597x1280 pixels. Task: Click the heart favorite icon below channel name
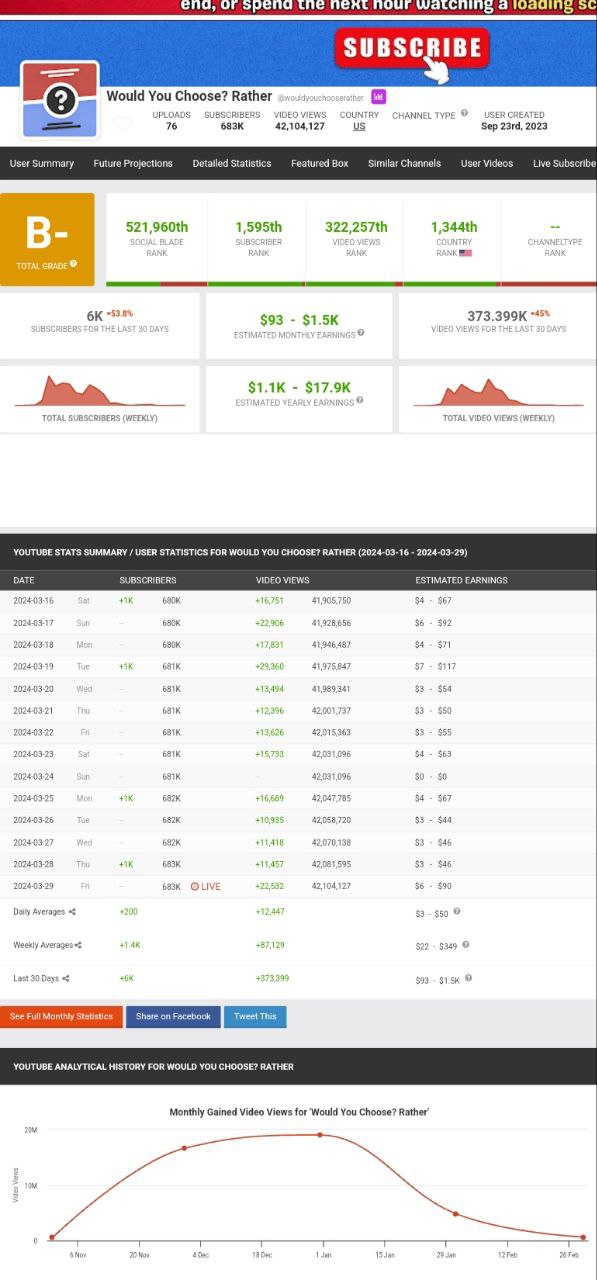point(122,123)
